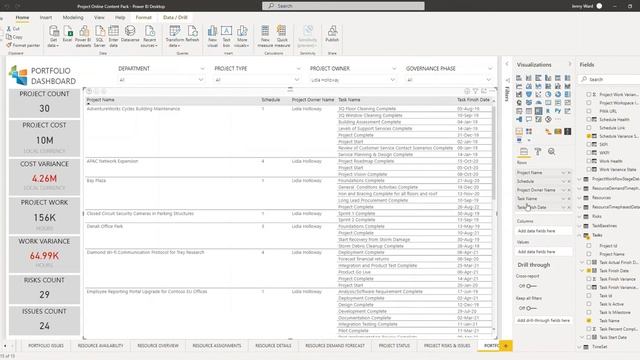
Task: Uncheck the Task Name field
Action: point(589,320)
